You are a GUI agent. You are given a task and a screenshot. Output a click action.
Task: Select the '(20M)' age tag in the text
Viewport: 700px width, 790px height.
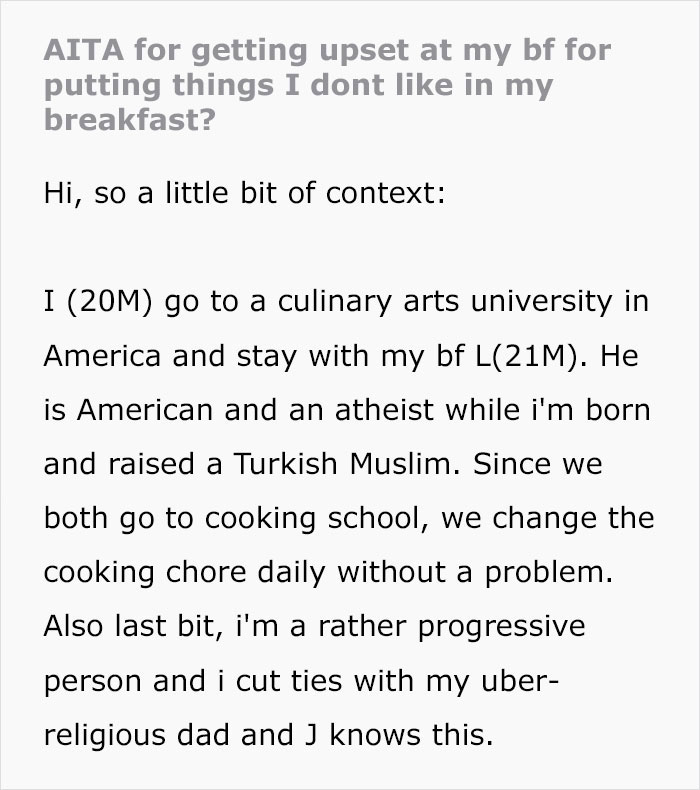[109, 301]
